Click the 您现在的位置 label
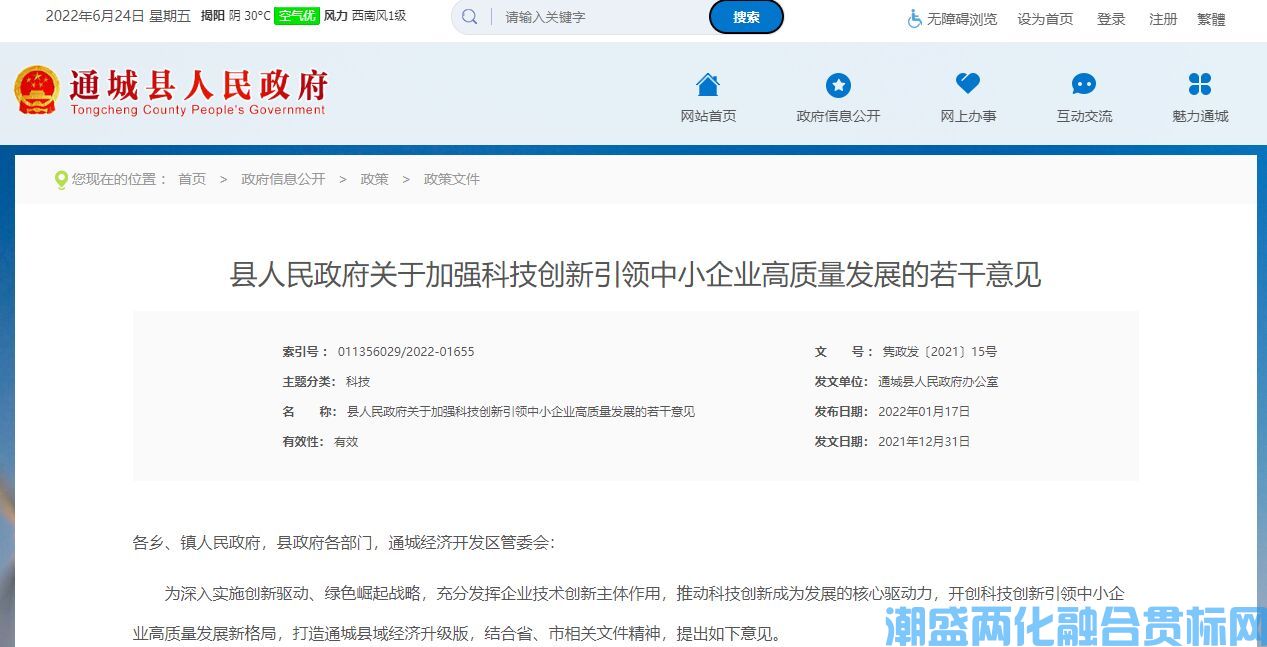The height and width of the screenshot is (647, 1267). pyautogui.click(x=119, y=179)
